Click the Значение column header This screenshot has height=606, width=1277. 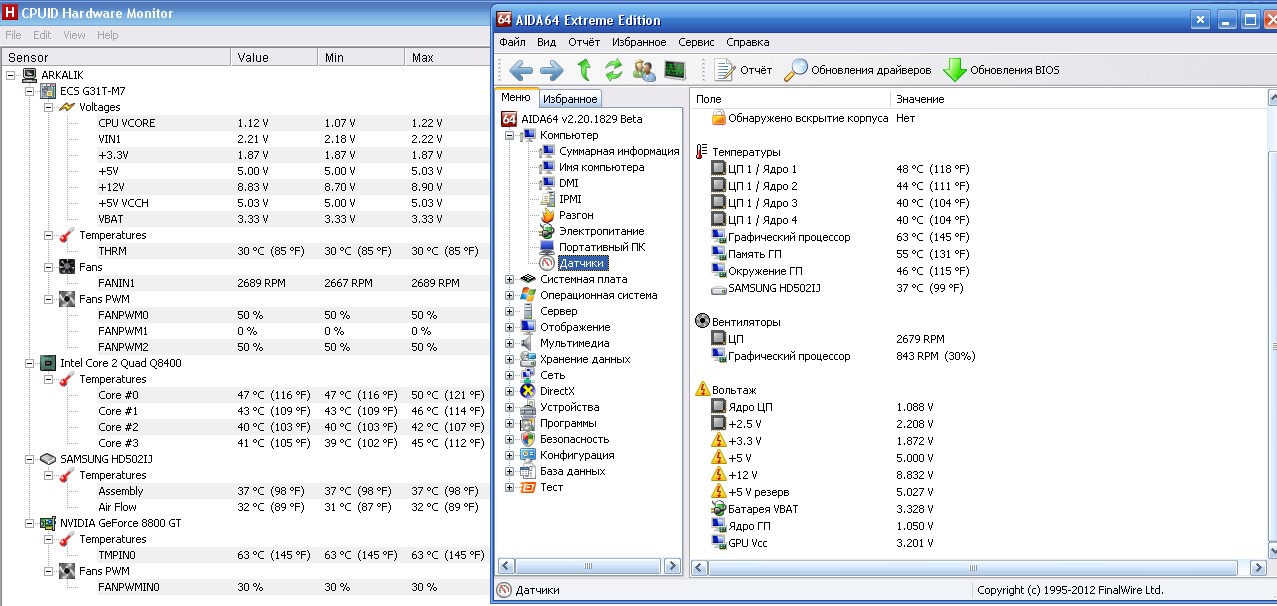pyautogui.click(x=1078, y=99)
